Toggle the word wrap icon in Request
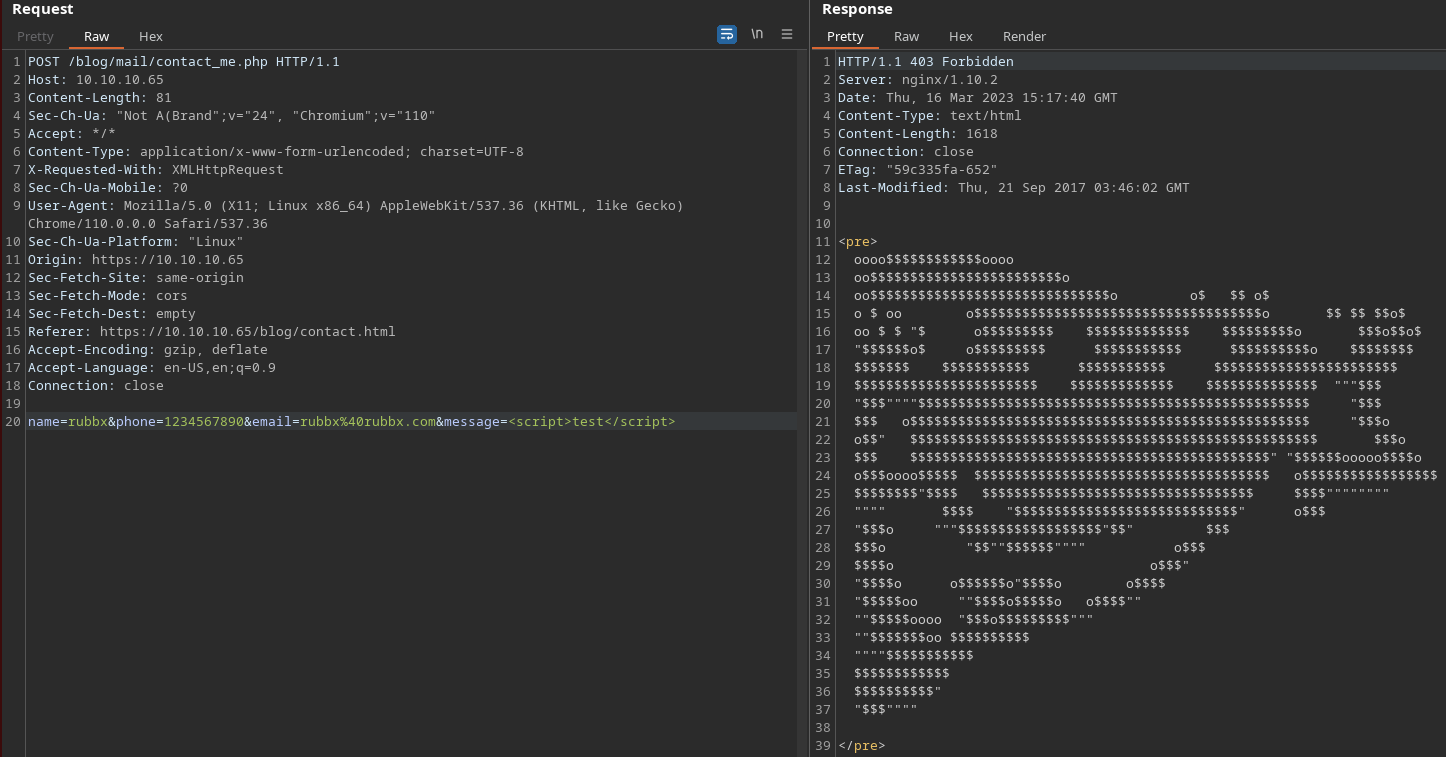 [727, 34]
